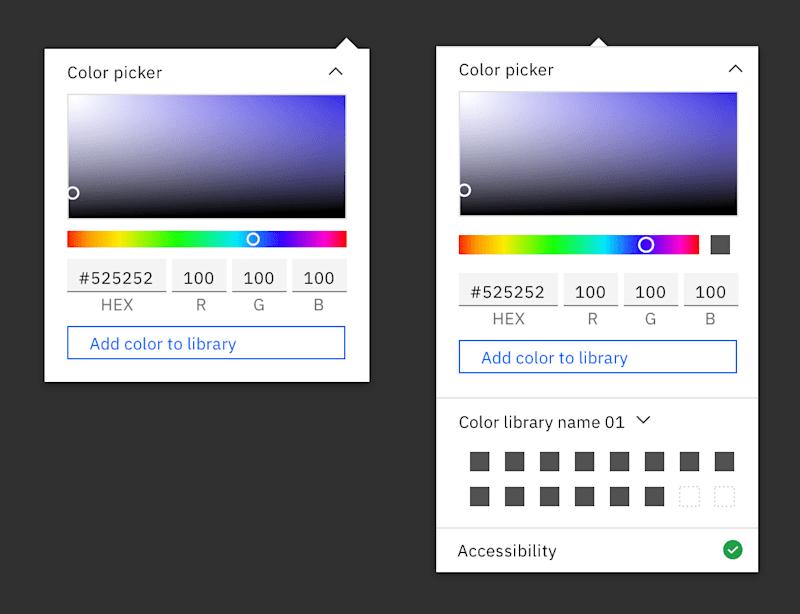Select third swatch in second library row
Image resolution: width=800 pixels, height=614 pixels.
coord(549,496)
